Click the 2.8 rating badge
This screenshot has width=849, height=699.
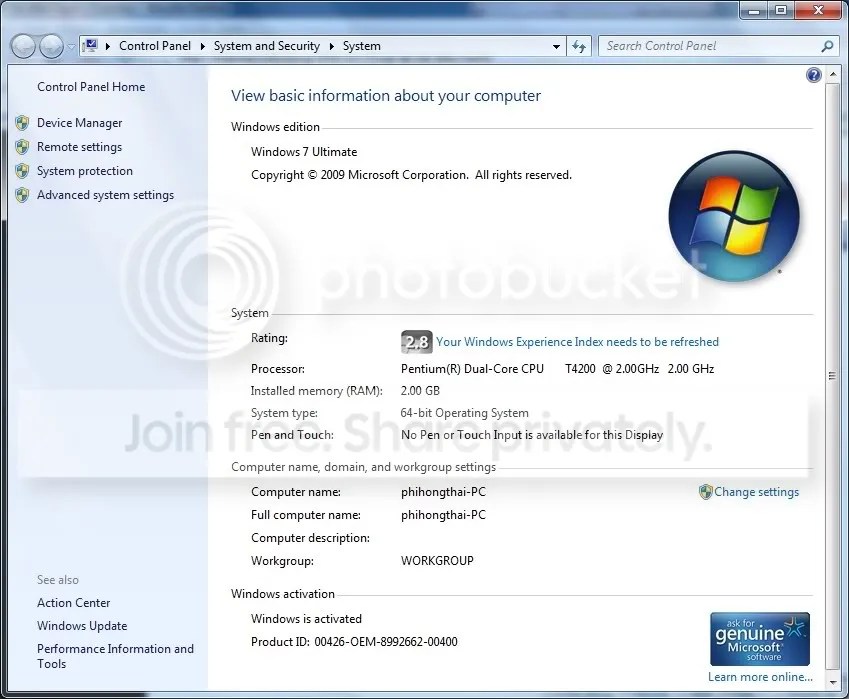tap(416, 342)
